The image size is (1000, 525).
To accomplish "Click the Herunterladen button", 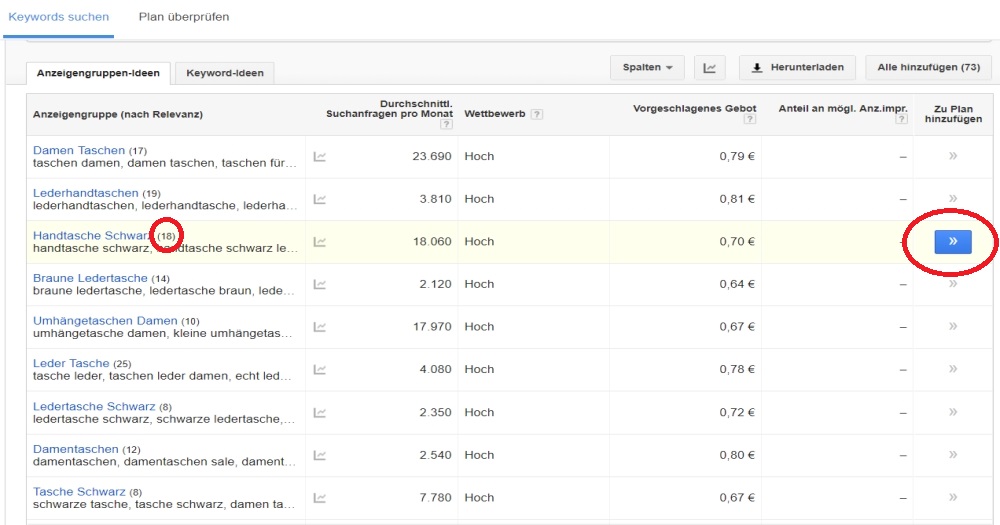I will click(x=798, y=68).
